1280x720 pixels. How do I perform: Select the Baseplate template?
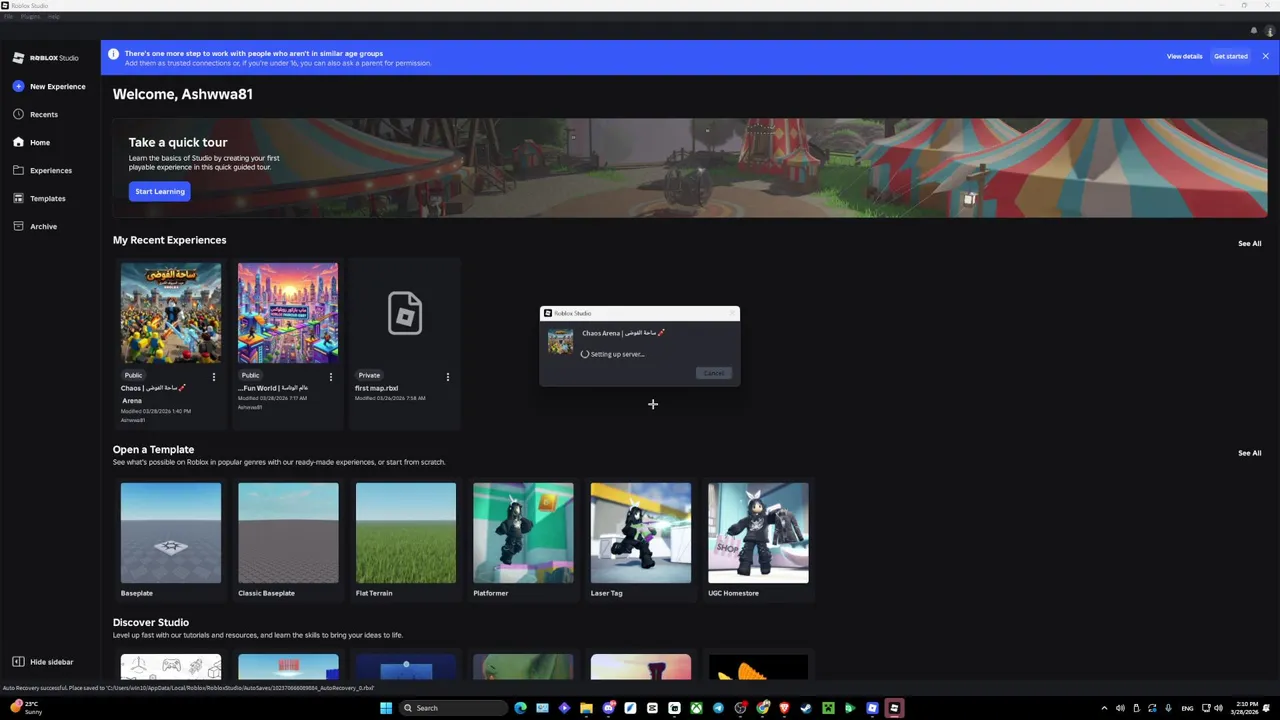pos(171,533)
